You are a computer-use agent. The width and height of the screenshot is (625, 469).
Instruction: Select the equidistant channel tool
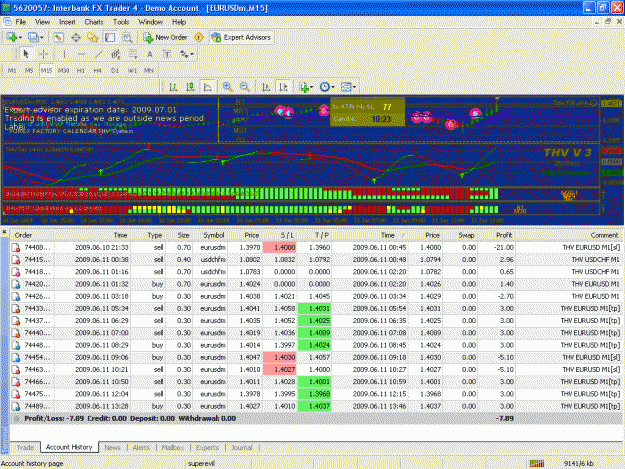(116, 54)
